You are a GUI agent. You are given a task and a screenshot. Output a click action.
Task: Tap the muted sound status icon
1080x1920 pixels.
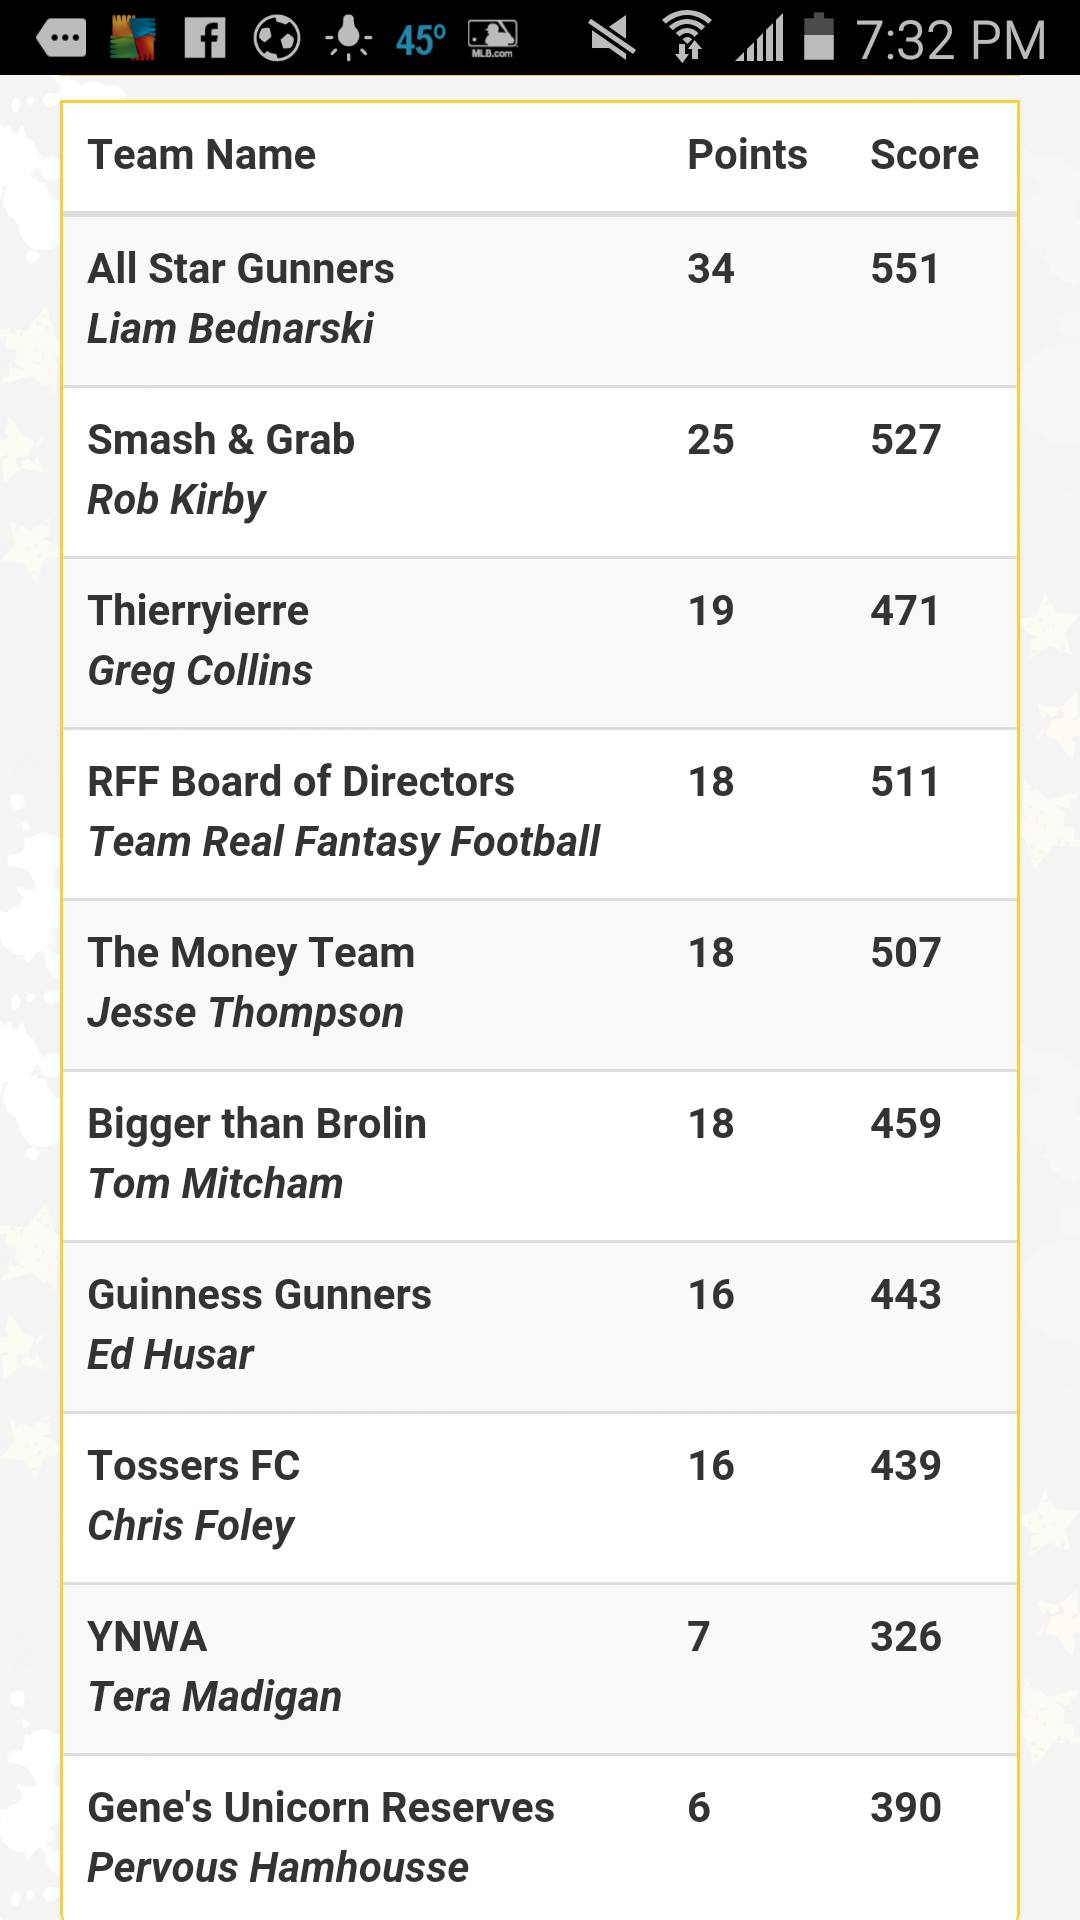click(x=612, y=38)
